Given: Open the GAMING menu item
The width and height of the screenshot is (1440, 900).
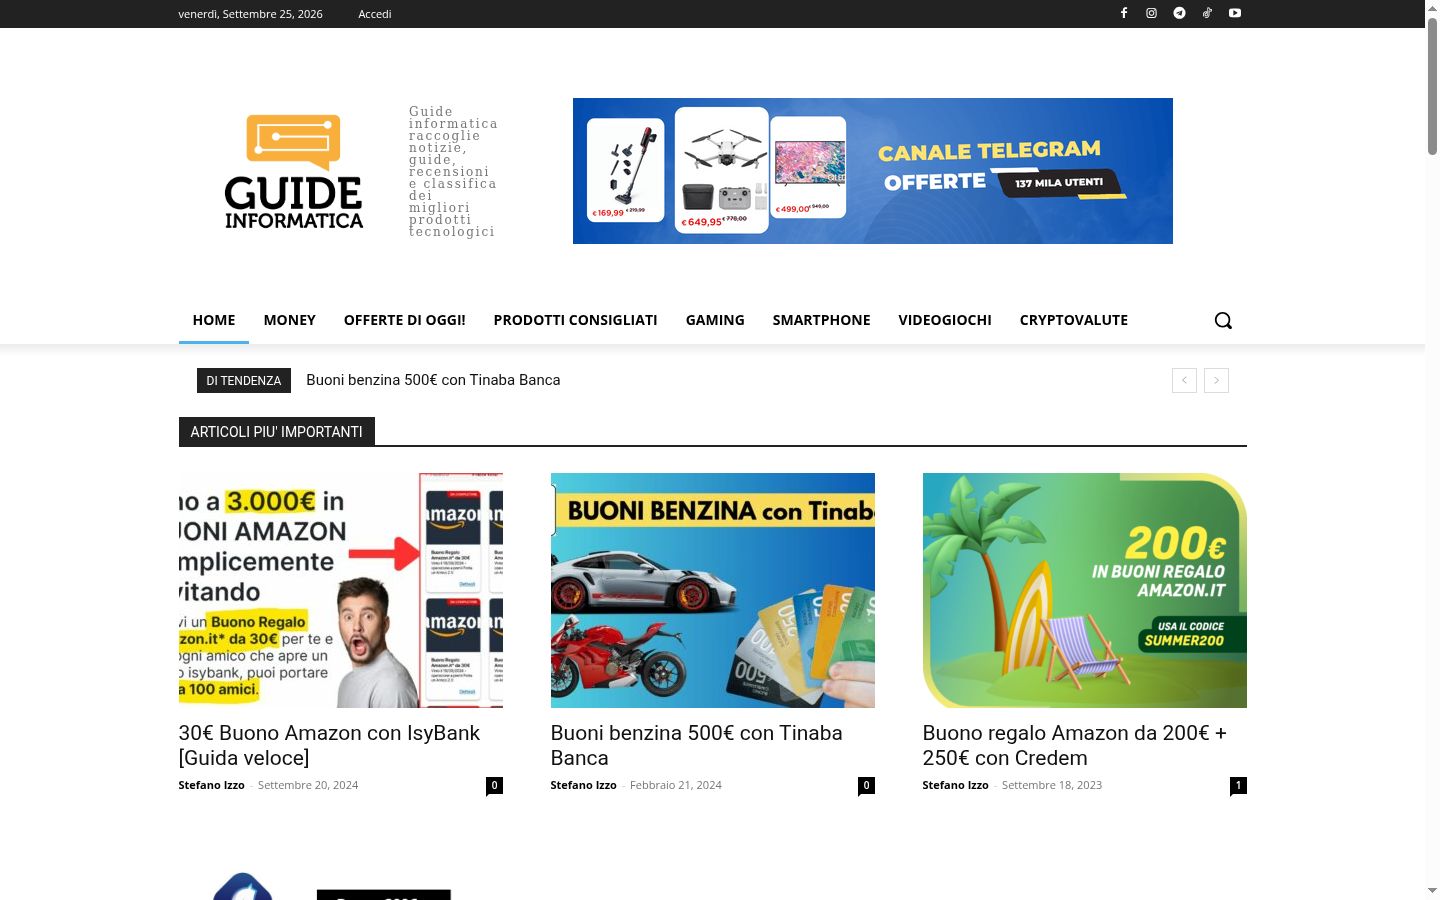Looking at the screenshot, I should pyautogui.click(x=715, y=320).
